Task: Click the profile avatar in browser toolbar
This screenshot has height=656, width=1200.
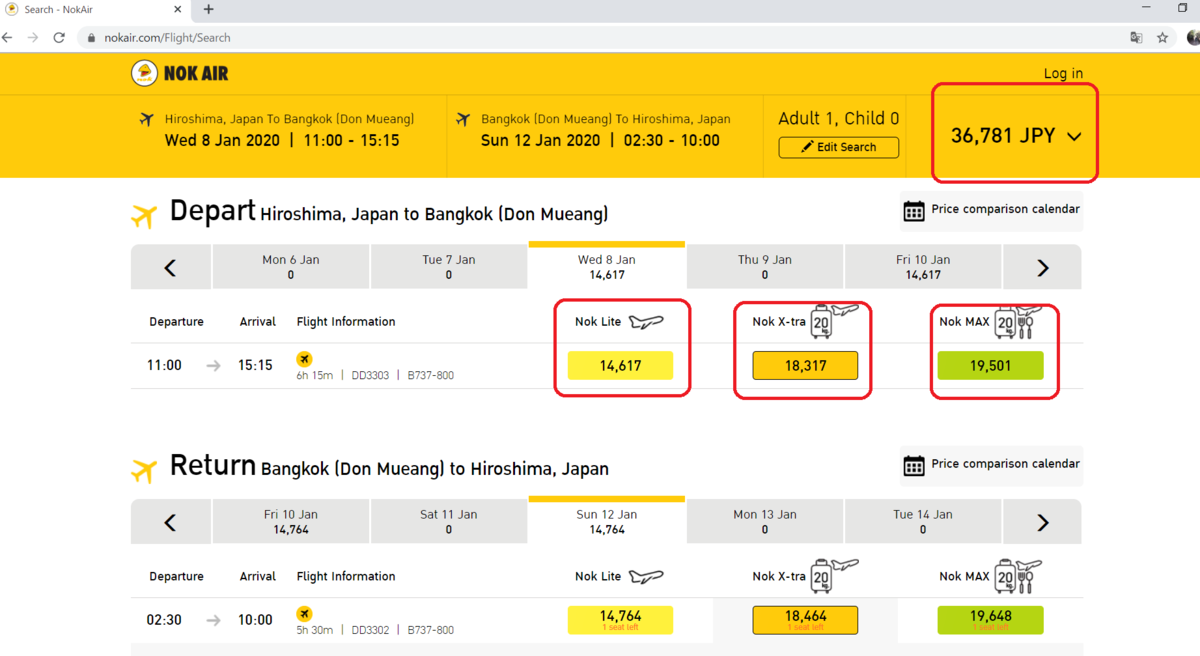Action: (x=1194, y=38)
